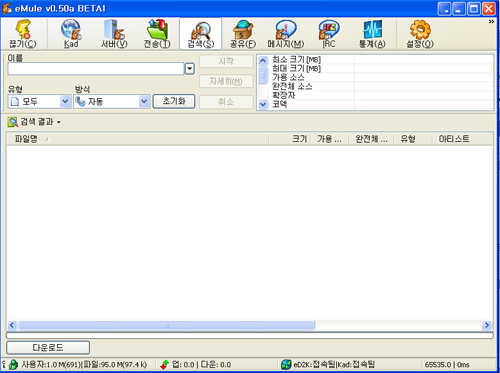Click the eMule title bar app icon
The height and width of the screenshot is (373, 500).
click(7, 8)
